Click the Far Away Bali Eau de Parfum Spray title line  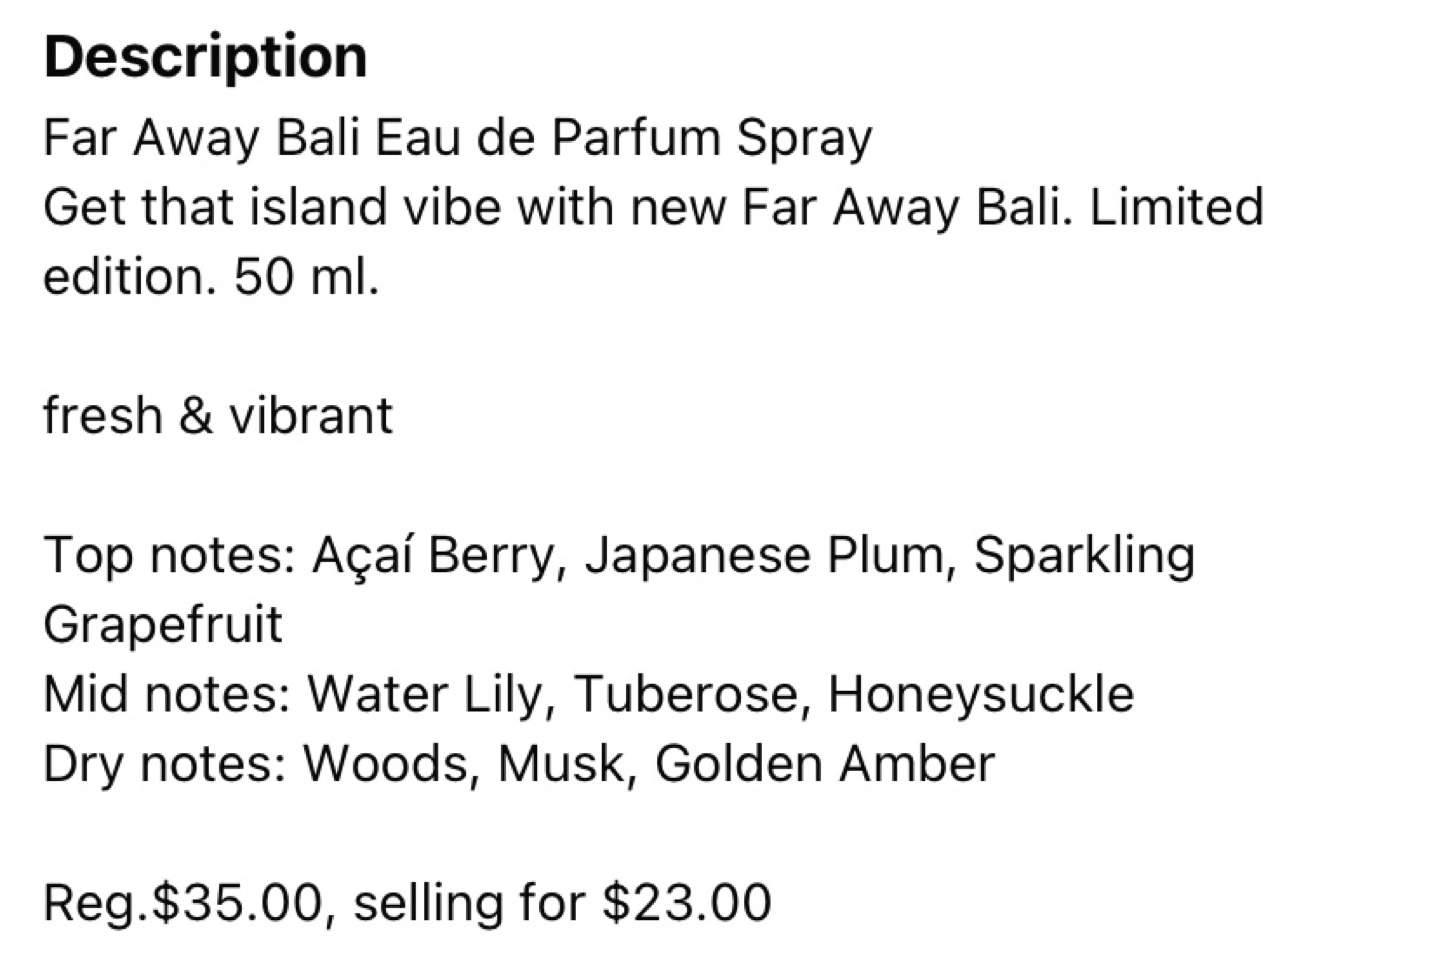[x=458, y=138]
